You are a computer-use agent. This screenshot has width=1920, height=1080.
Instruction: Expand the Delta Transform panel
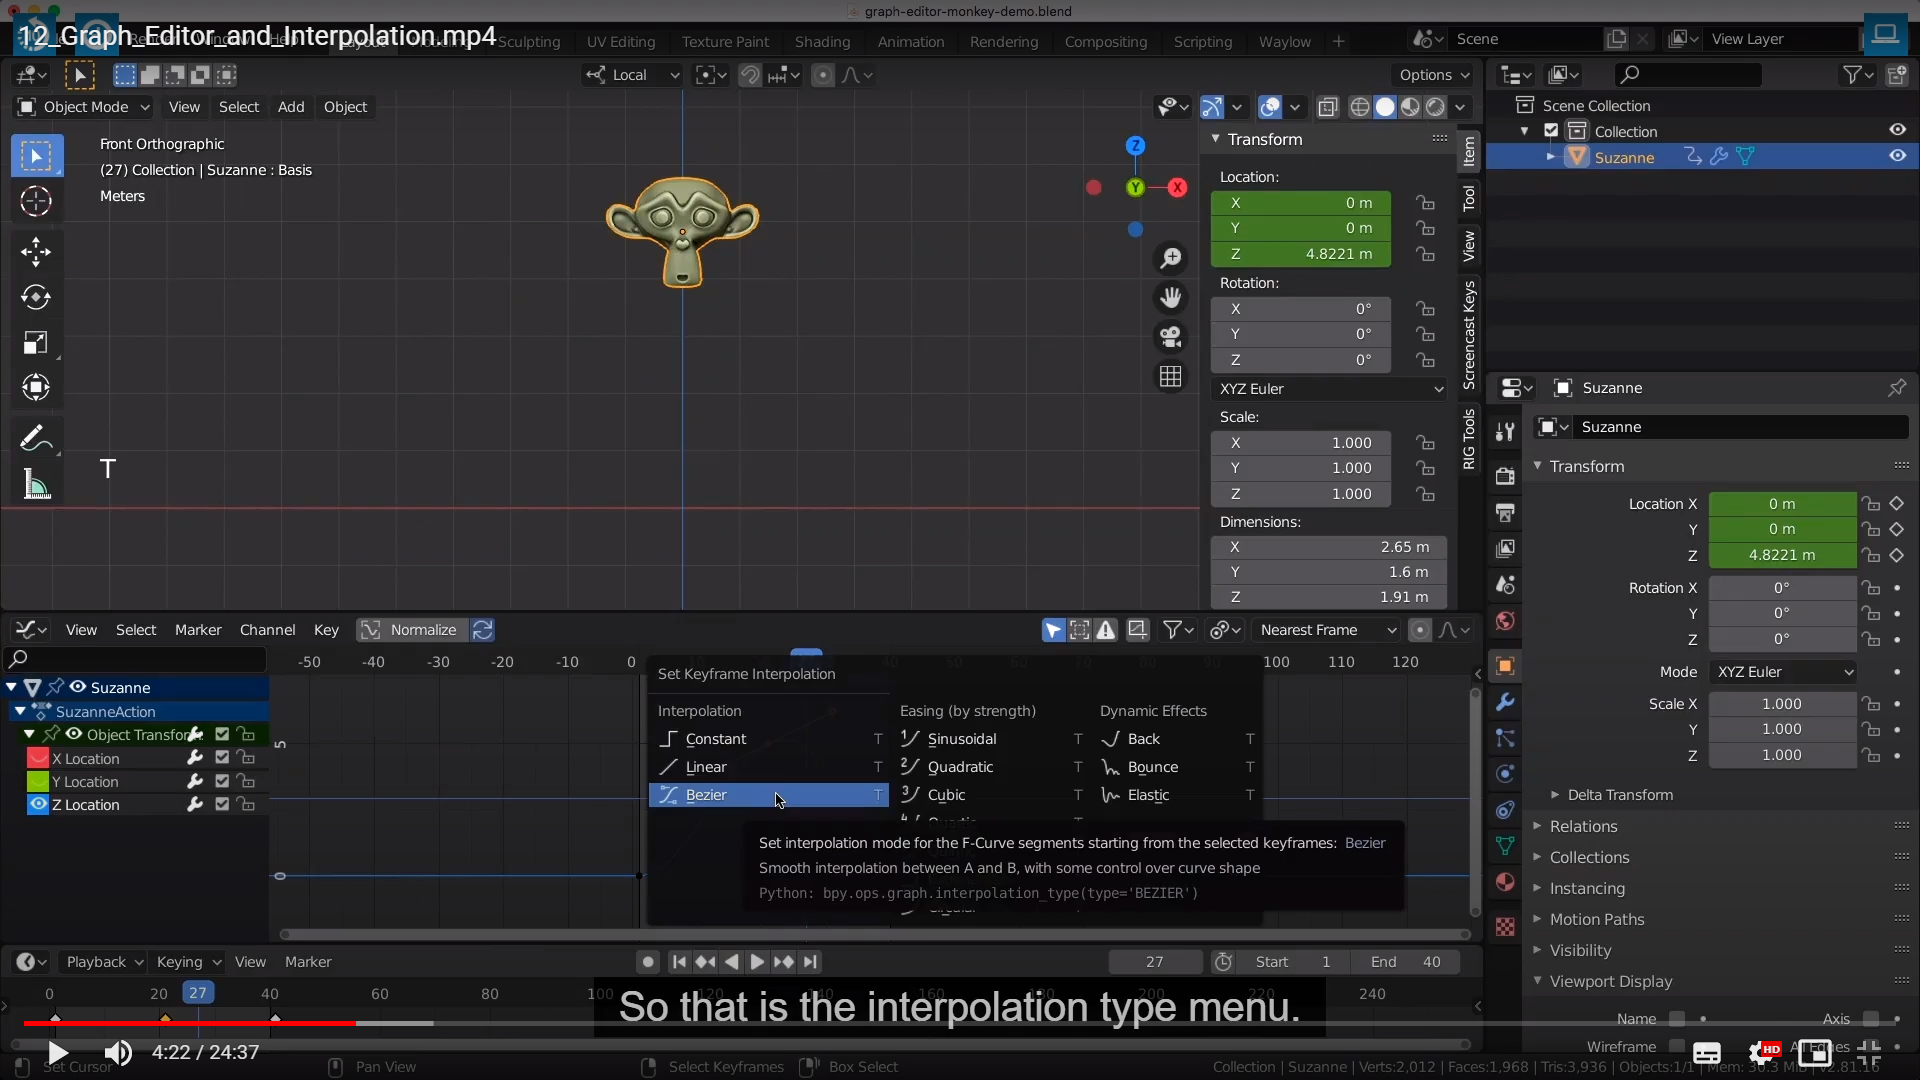coord(1620,795)
